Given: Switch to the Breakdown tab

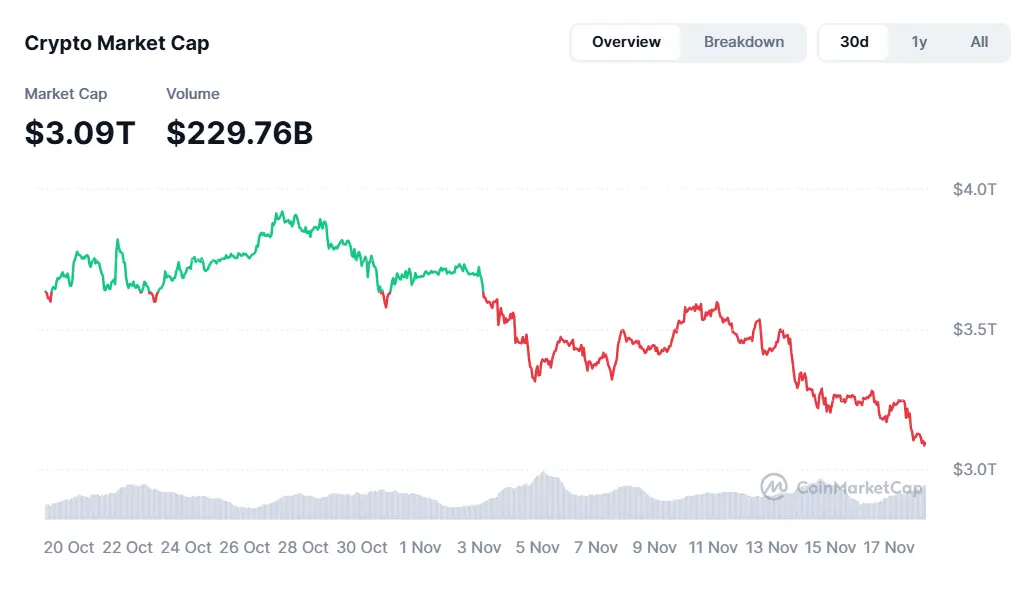Looking at the screenshot, I should [744, 42].
